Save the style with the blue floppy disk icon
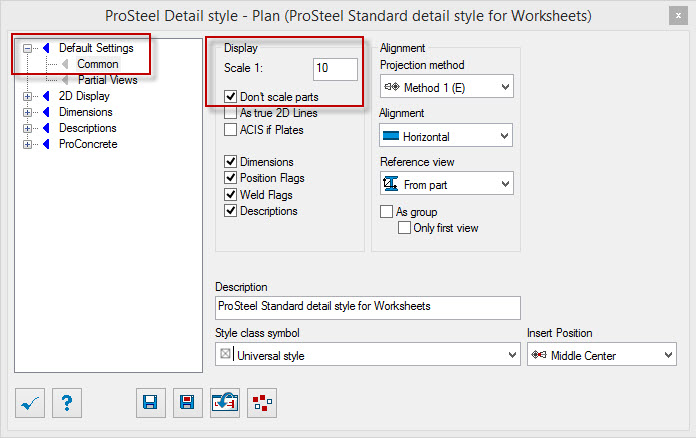This screenshot has width=696, height=438. point(151,403)
